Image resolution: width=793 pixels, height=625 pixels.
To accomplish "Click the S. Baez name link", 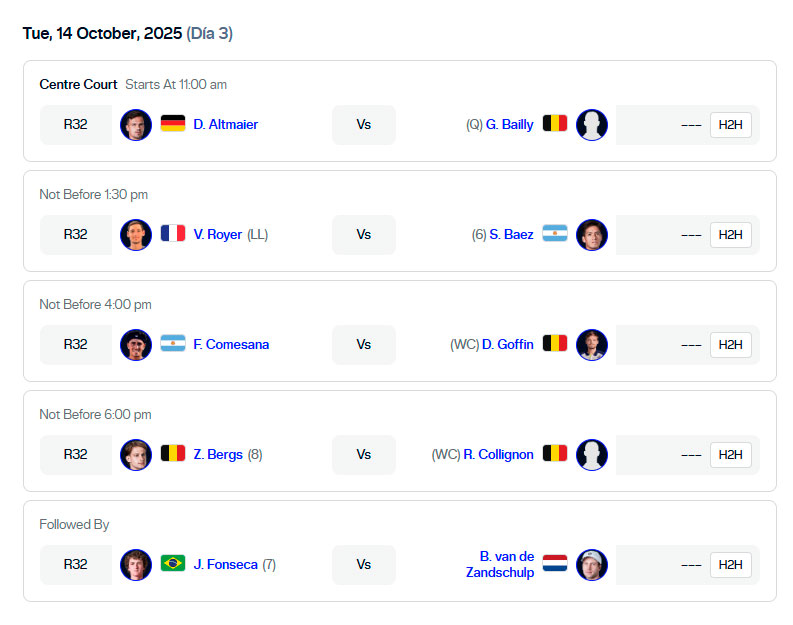I will [511, 235].
